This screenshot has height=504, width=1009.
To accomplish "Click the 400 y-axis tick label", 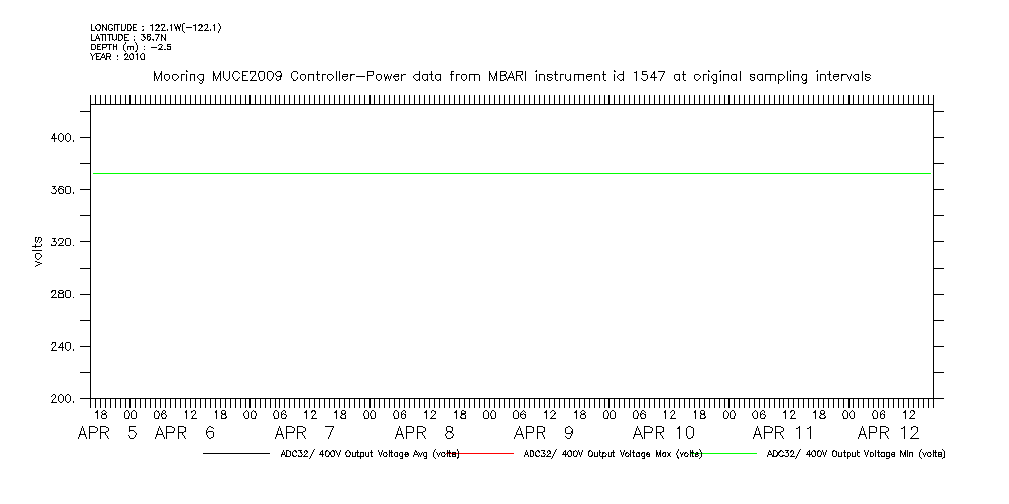I will pos(63,138).
